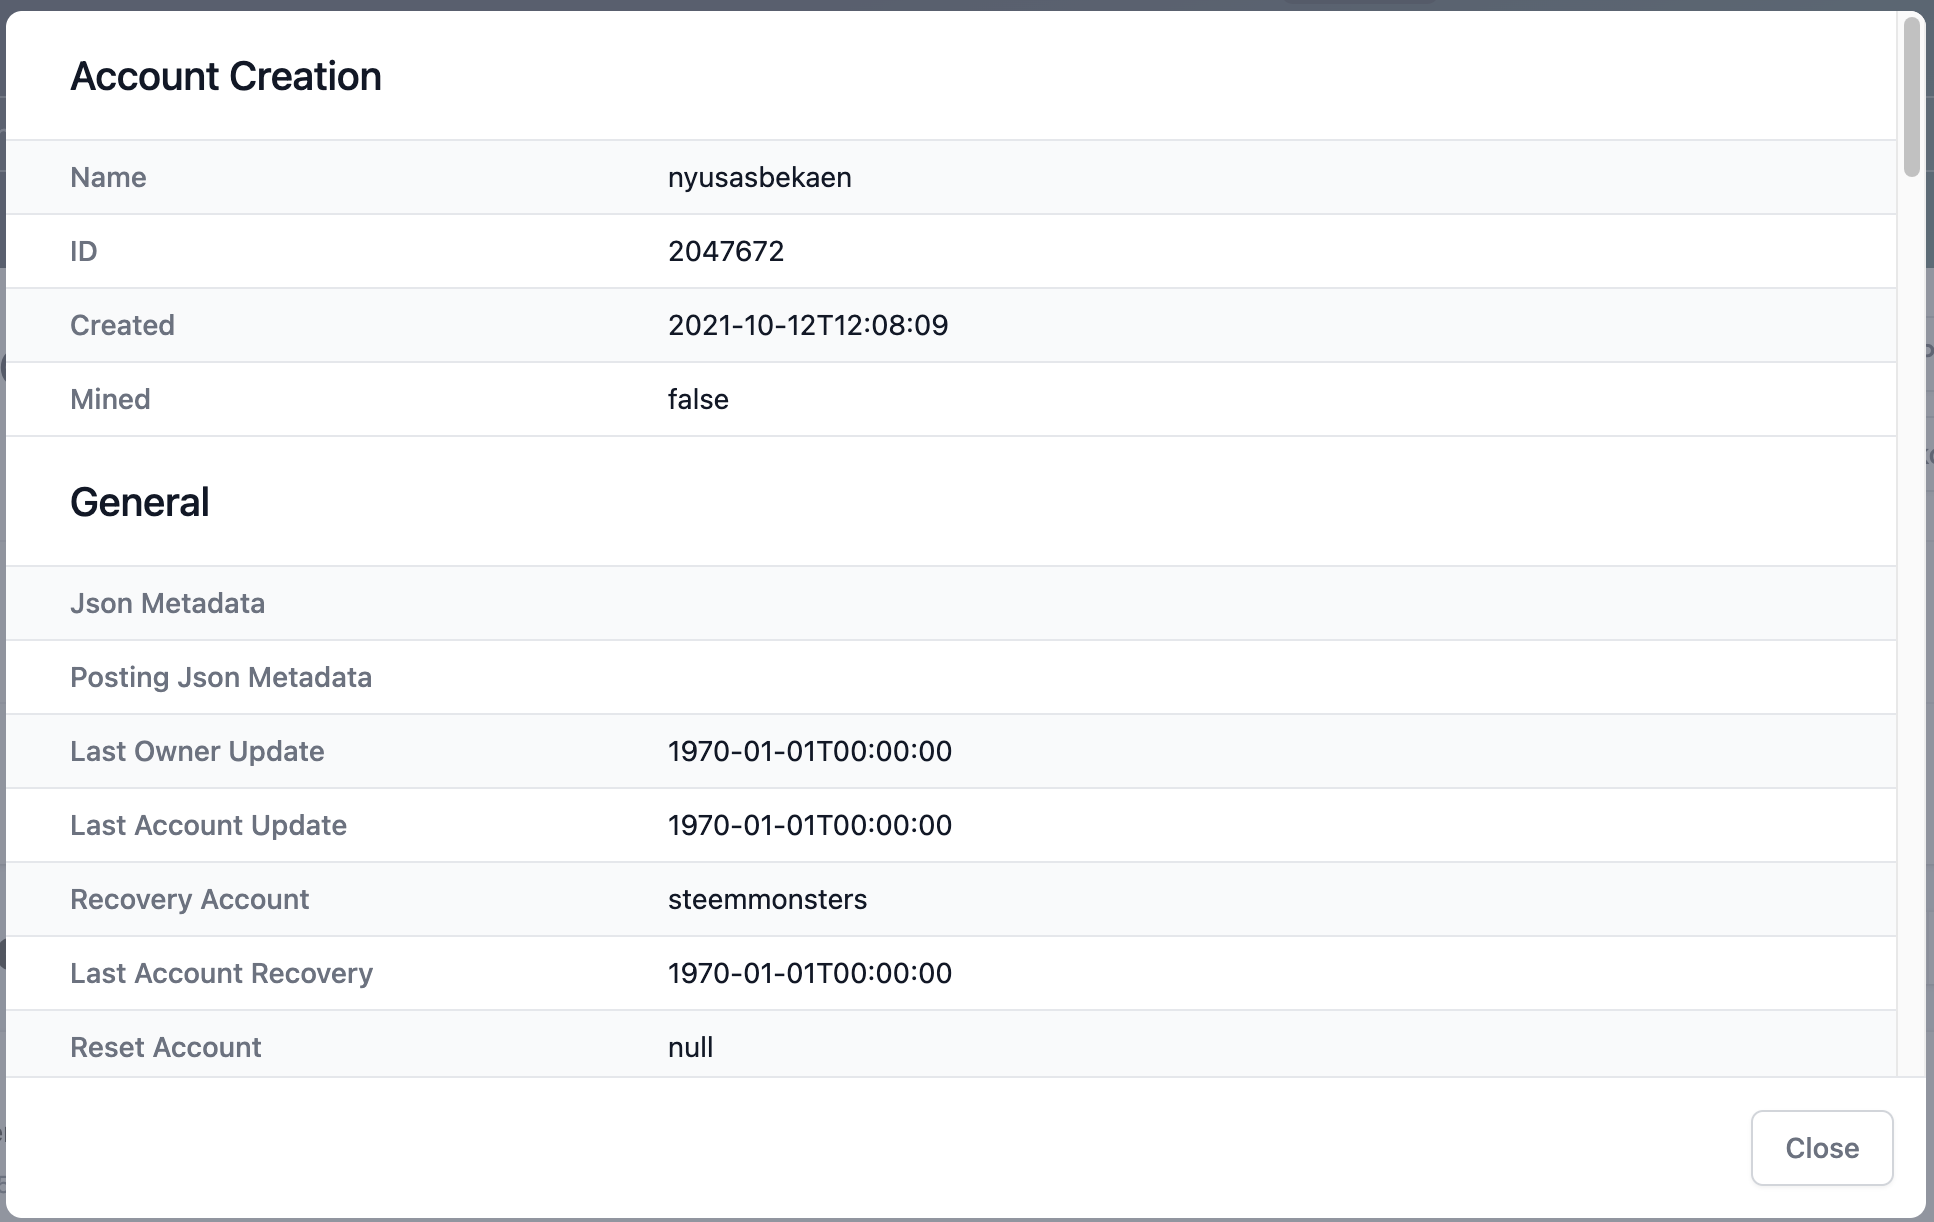Click the Last Account Update label
The width and height of the screenshot is (1934, 1222).
208,825
